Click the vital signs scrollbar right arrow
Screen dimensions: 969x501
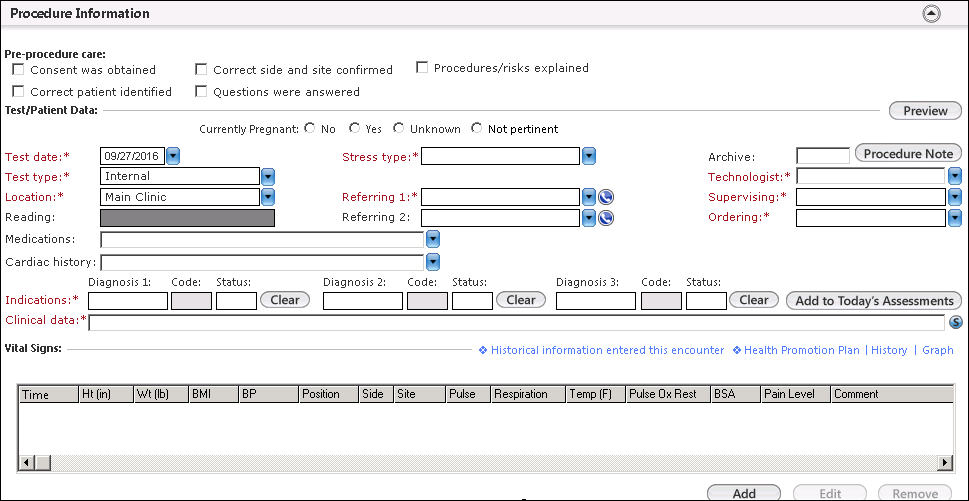tap(945, 462)
